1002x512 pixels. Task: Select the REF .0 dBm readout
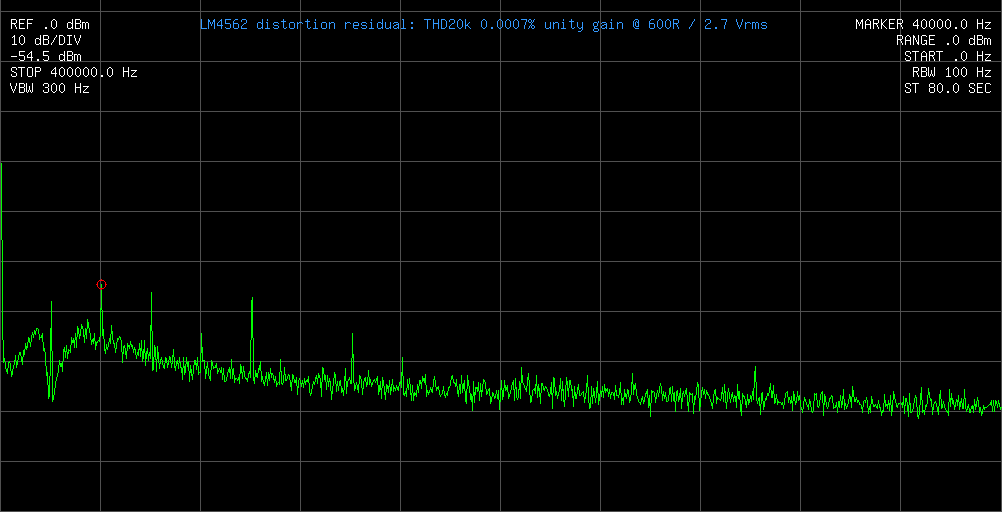[x=50, y=25]
